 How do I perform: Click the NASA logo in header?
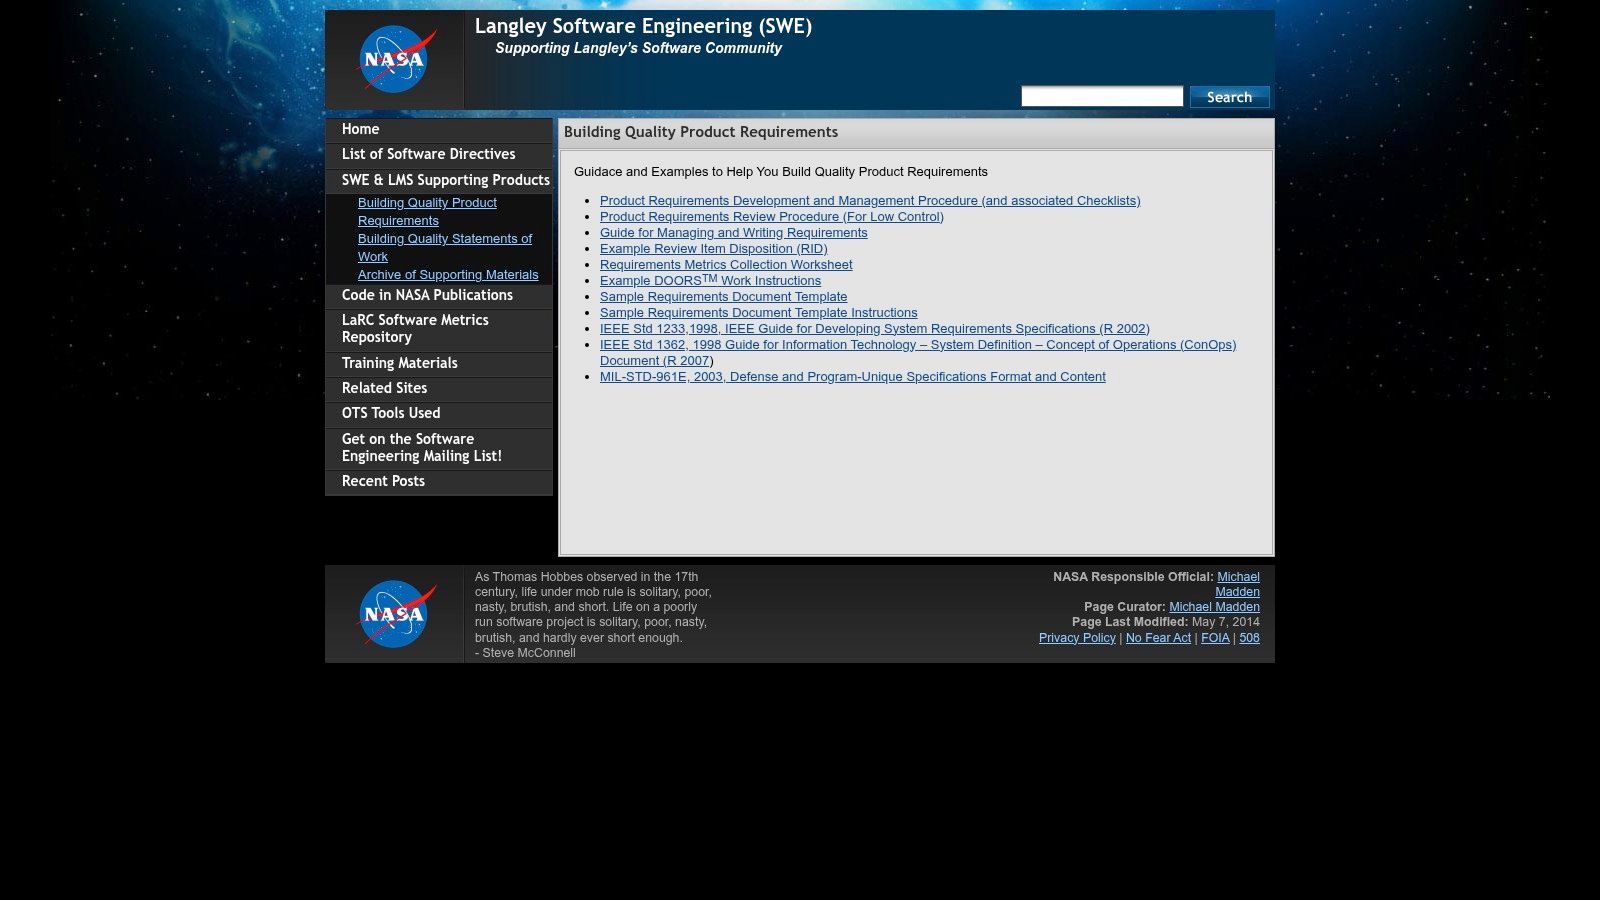397,59
